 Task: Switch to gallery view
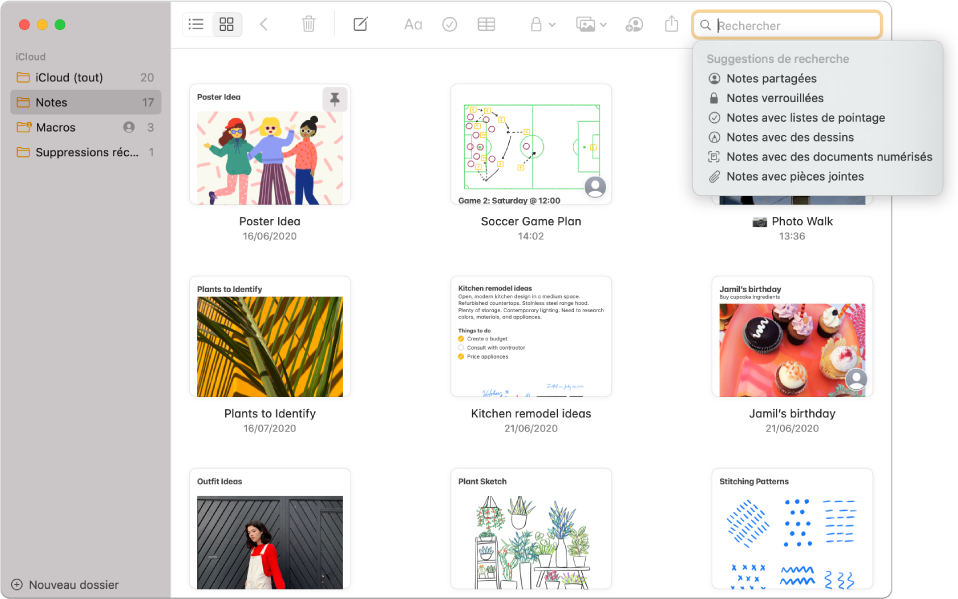(227, 24)
